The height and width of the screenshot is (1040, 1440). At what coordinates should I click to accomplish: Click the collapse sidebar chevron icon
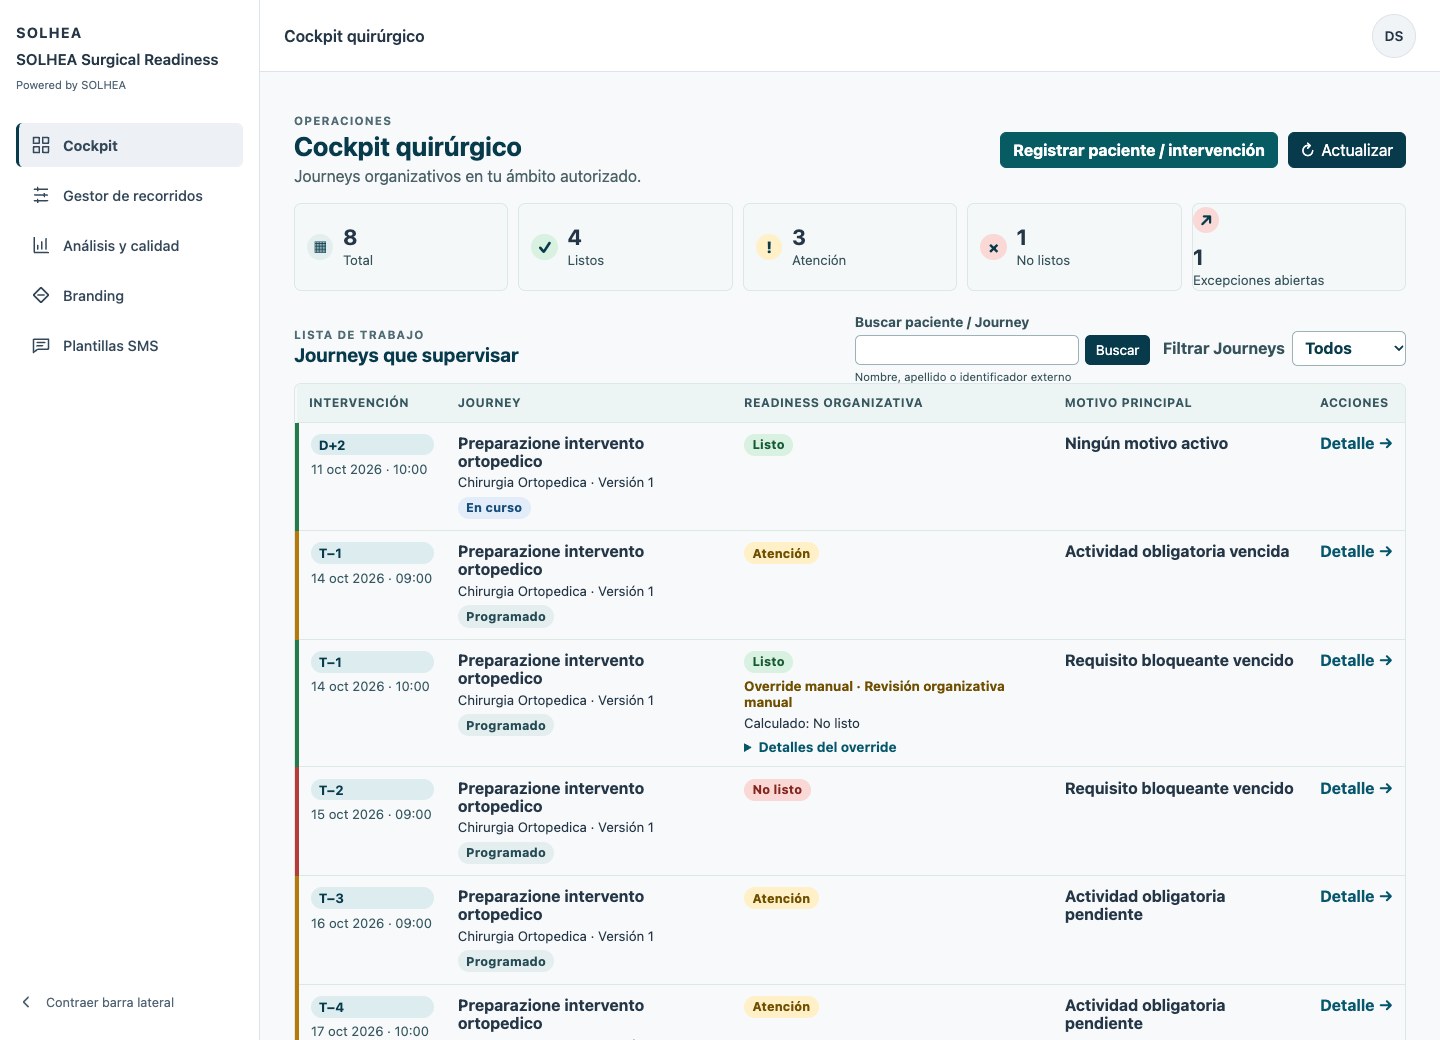[26, 1002]
